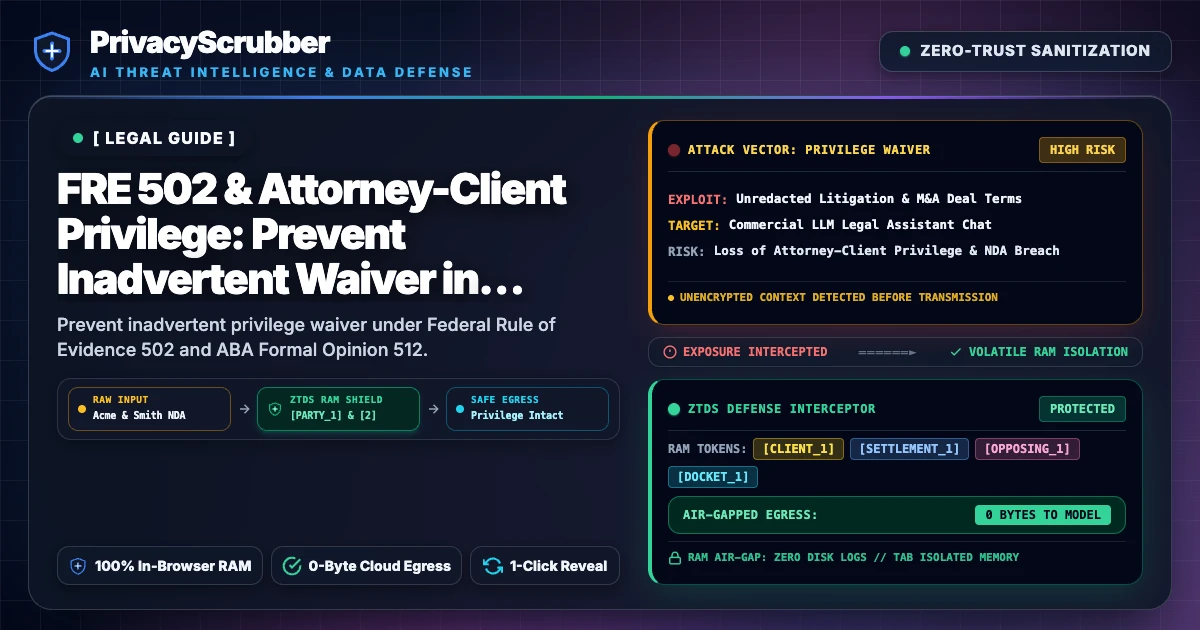Click the PrivacyScrubber brand name

point(210,43)
